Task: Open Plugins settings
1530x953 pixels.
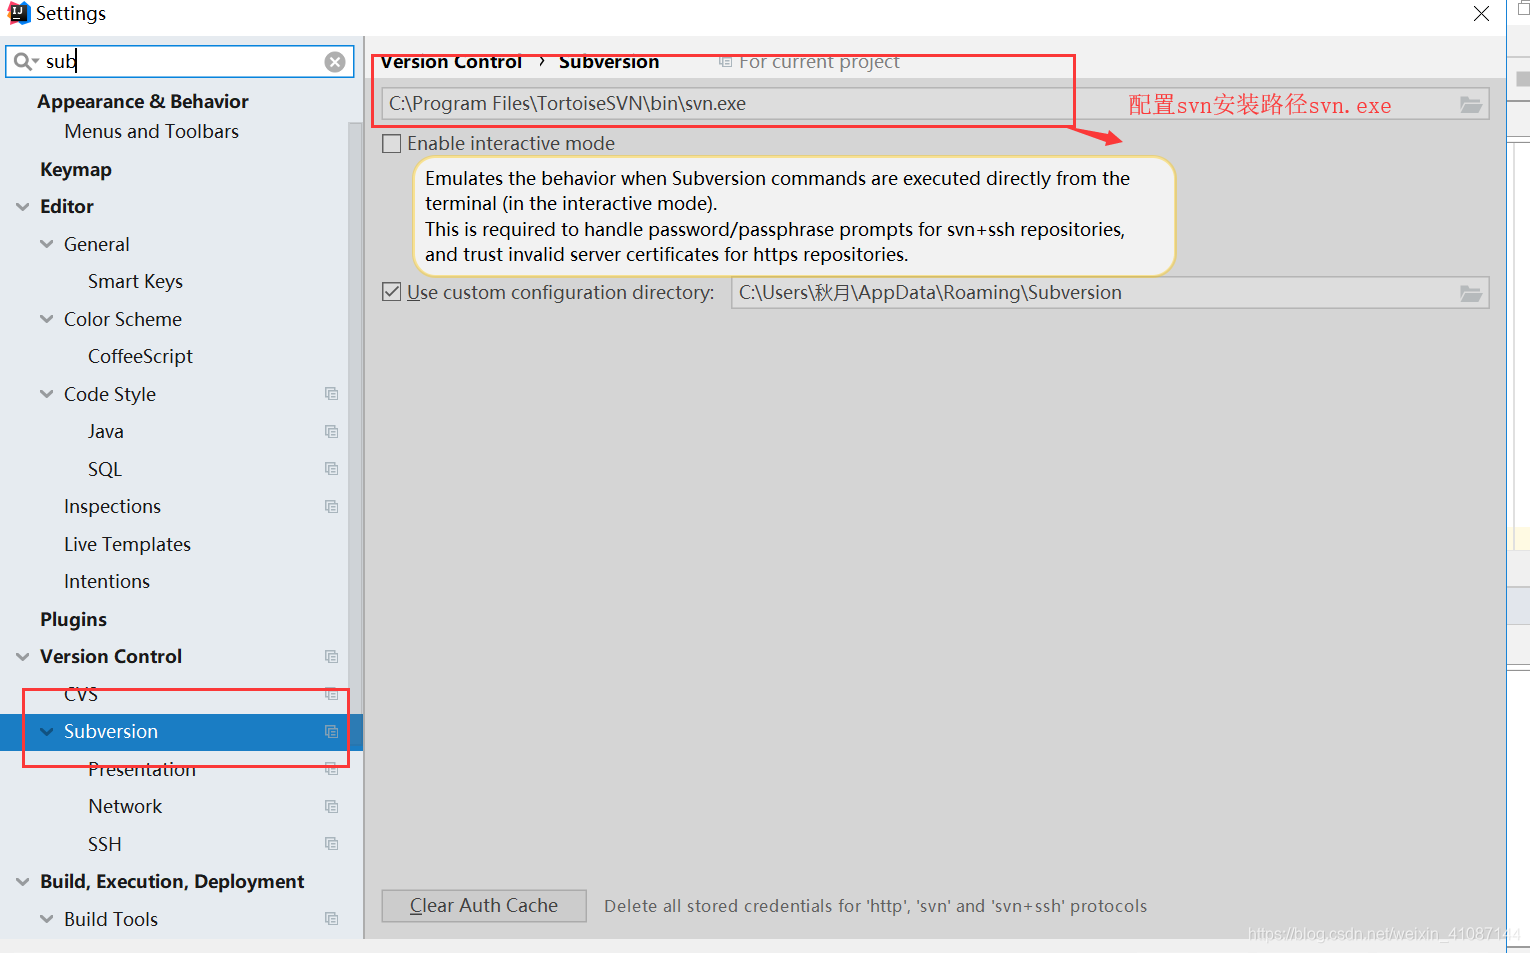Action: point(73,620)
